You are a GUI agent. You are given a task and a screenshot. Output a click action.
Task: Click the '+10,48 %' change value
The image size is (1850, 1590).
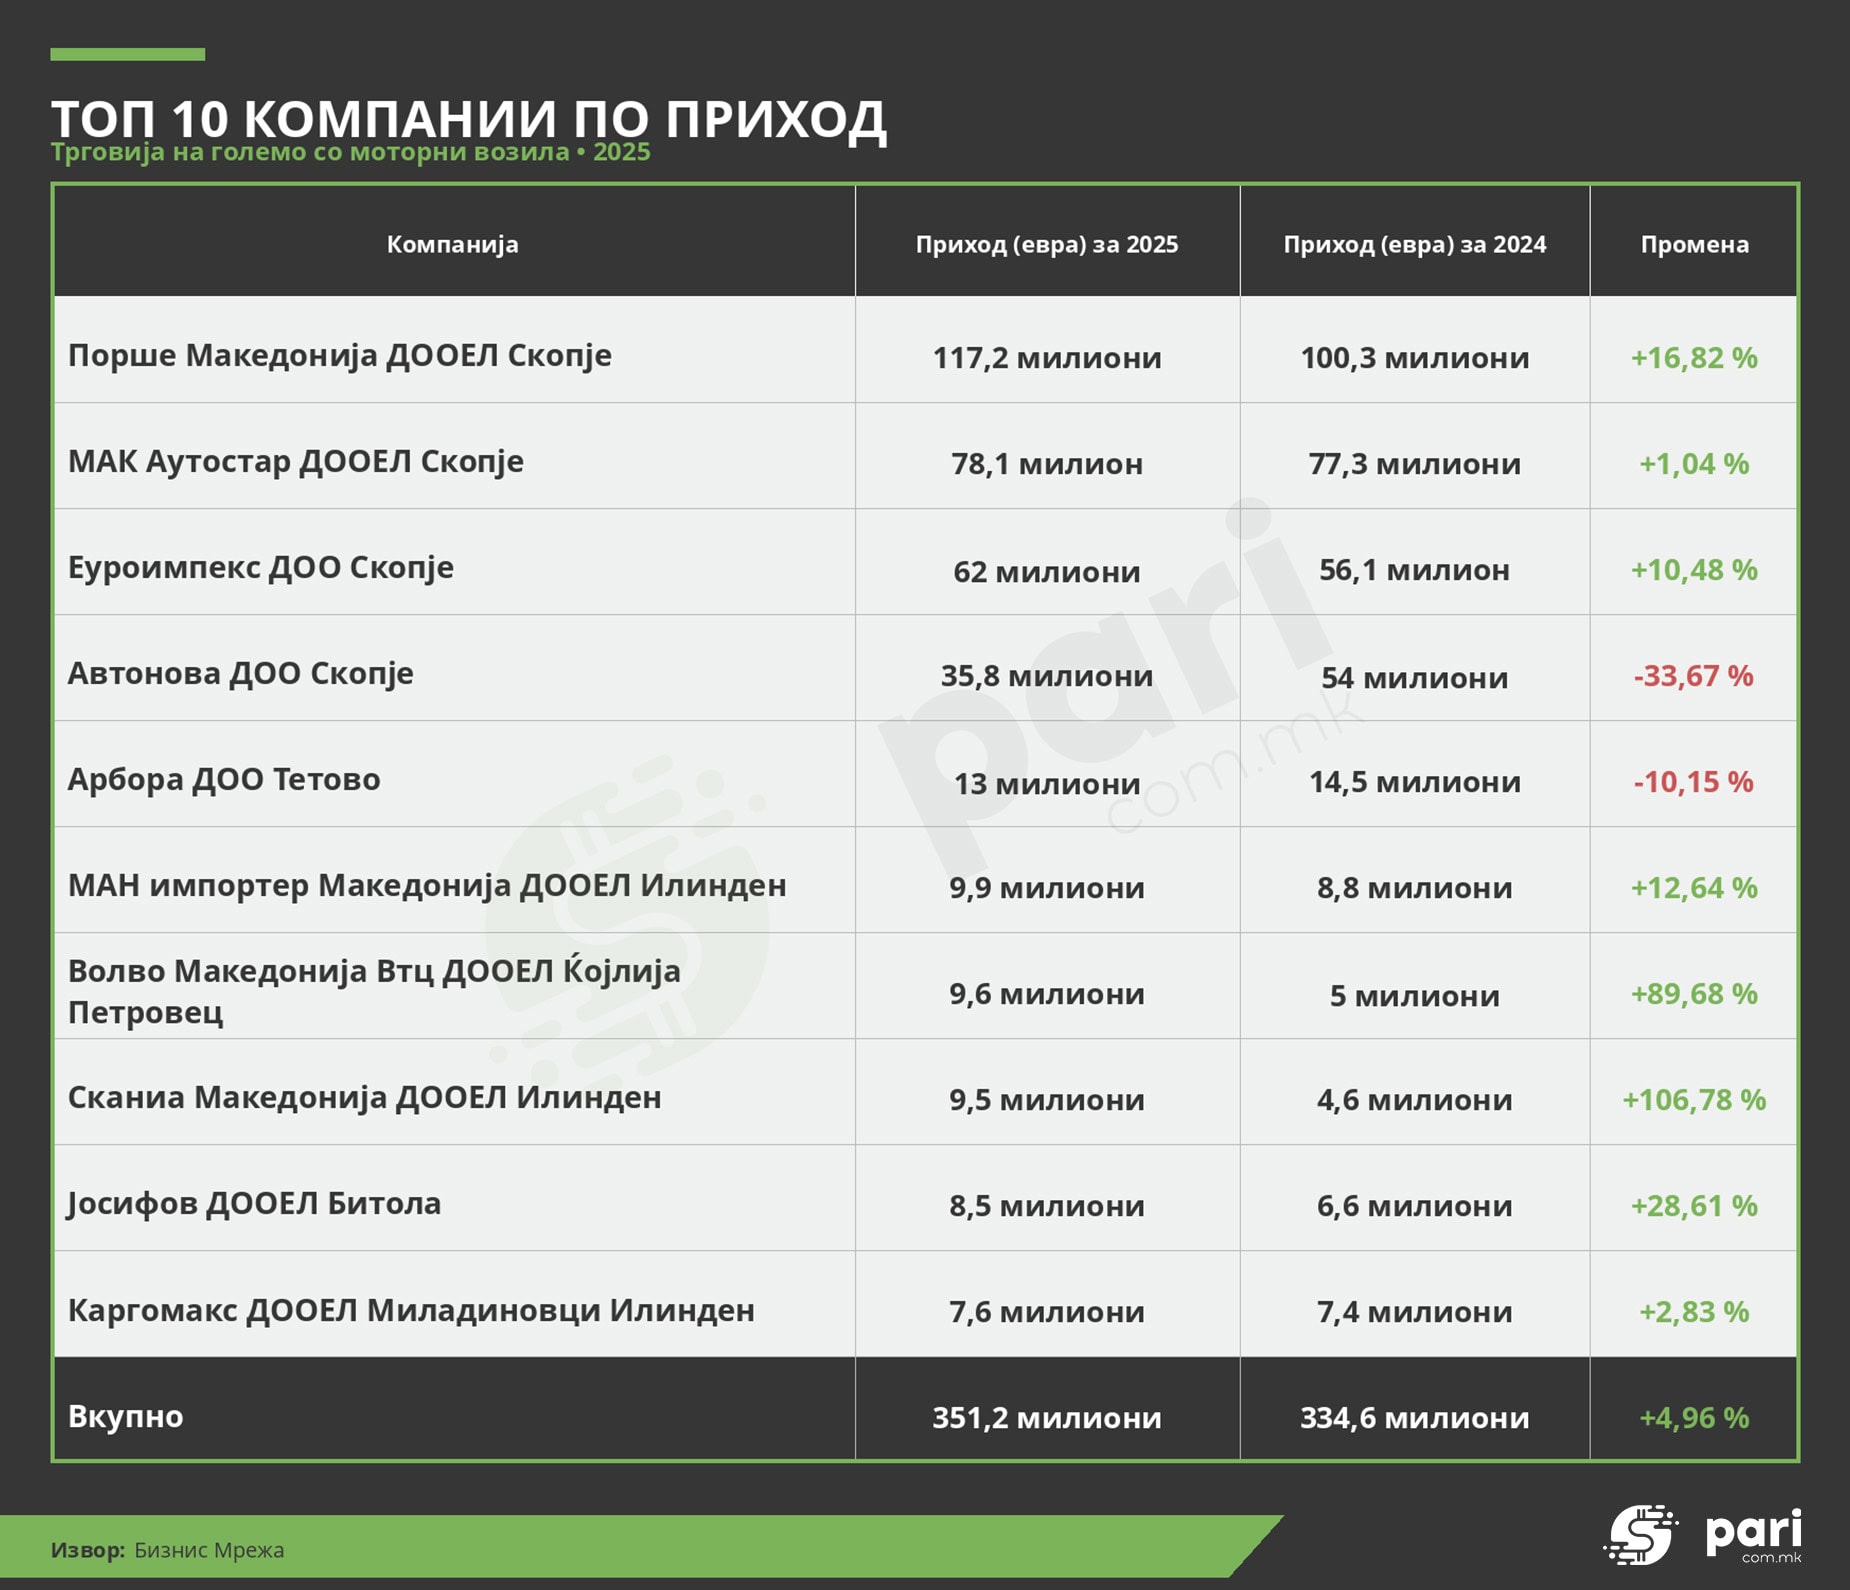(1694, 570)
